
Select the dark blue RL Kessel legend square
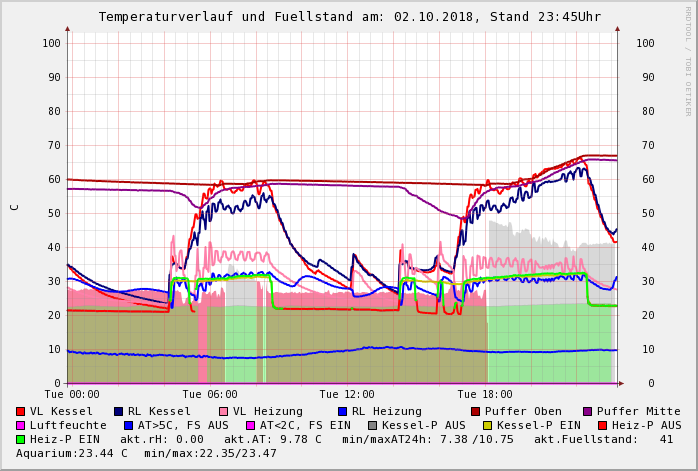119,411
